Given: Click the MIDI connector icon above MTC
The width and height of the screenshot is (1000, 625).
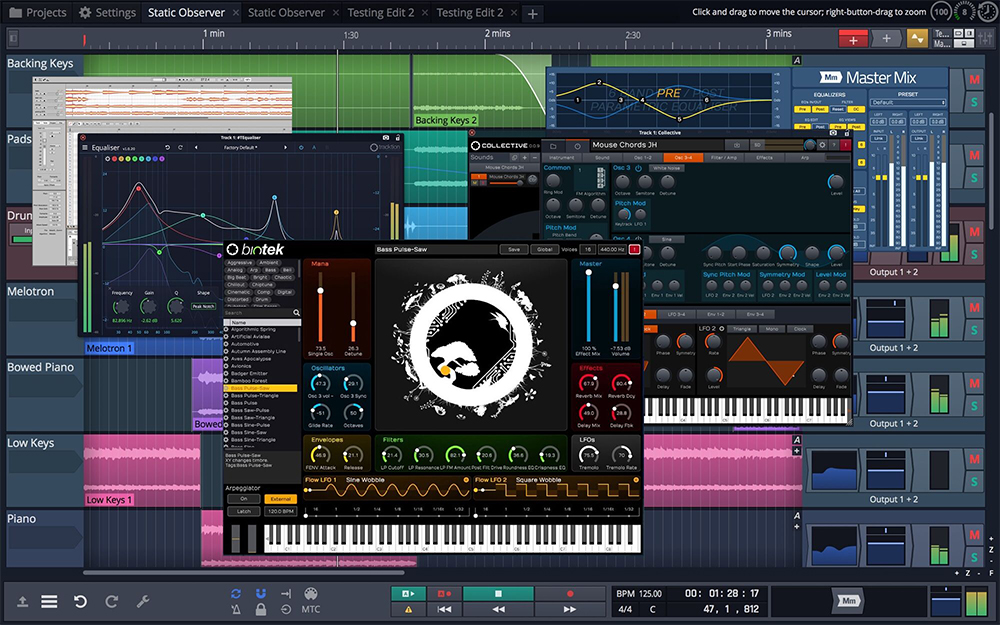Looking at the screenshot, I should click(311, 593).
